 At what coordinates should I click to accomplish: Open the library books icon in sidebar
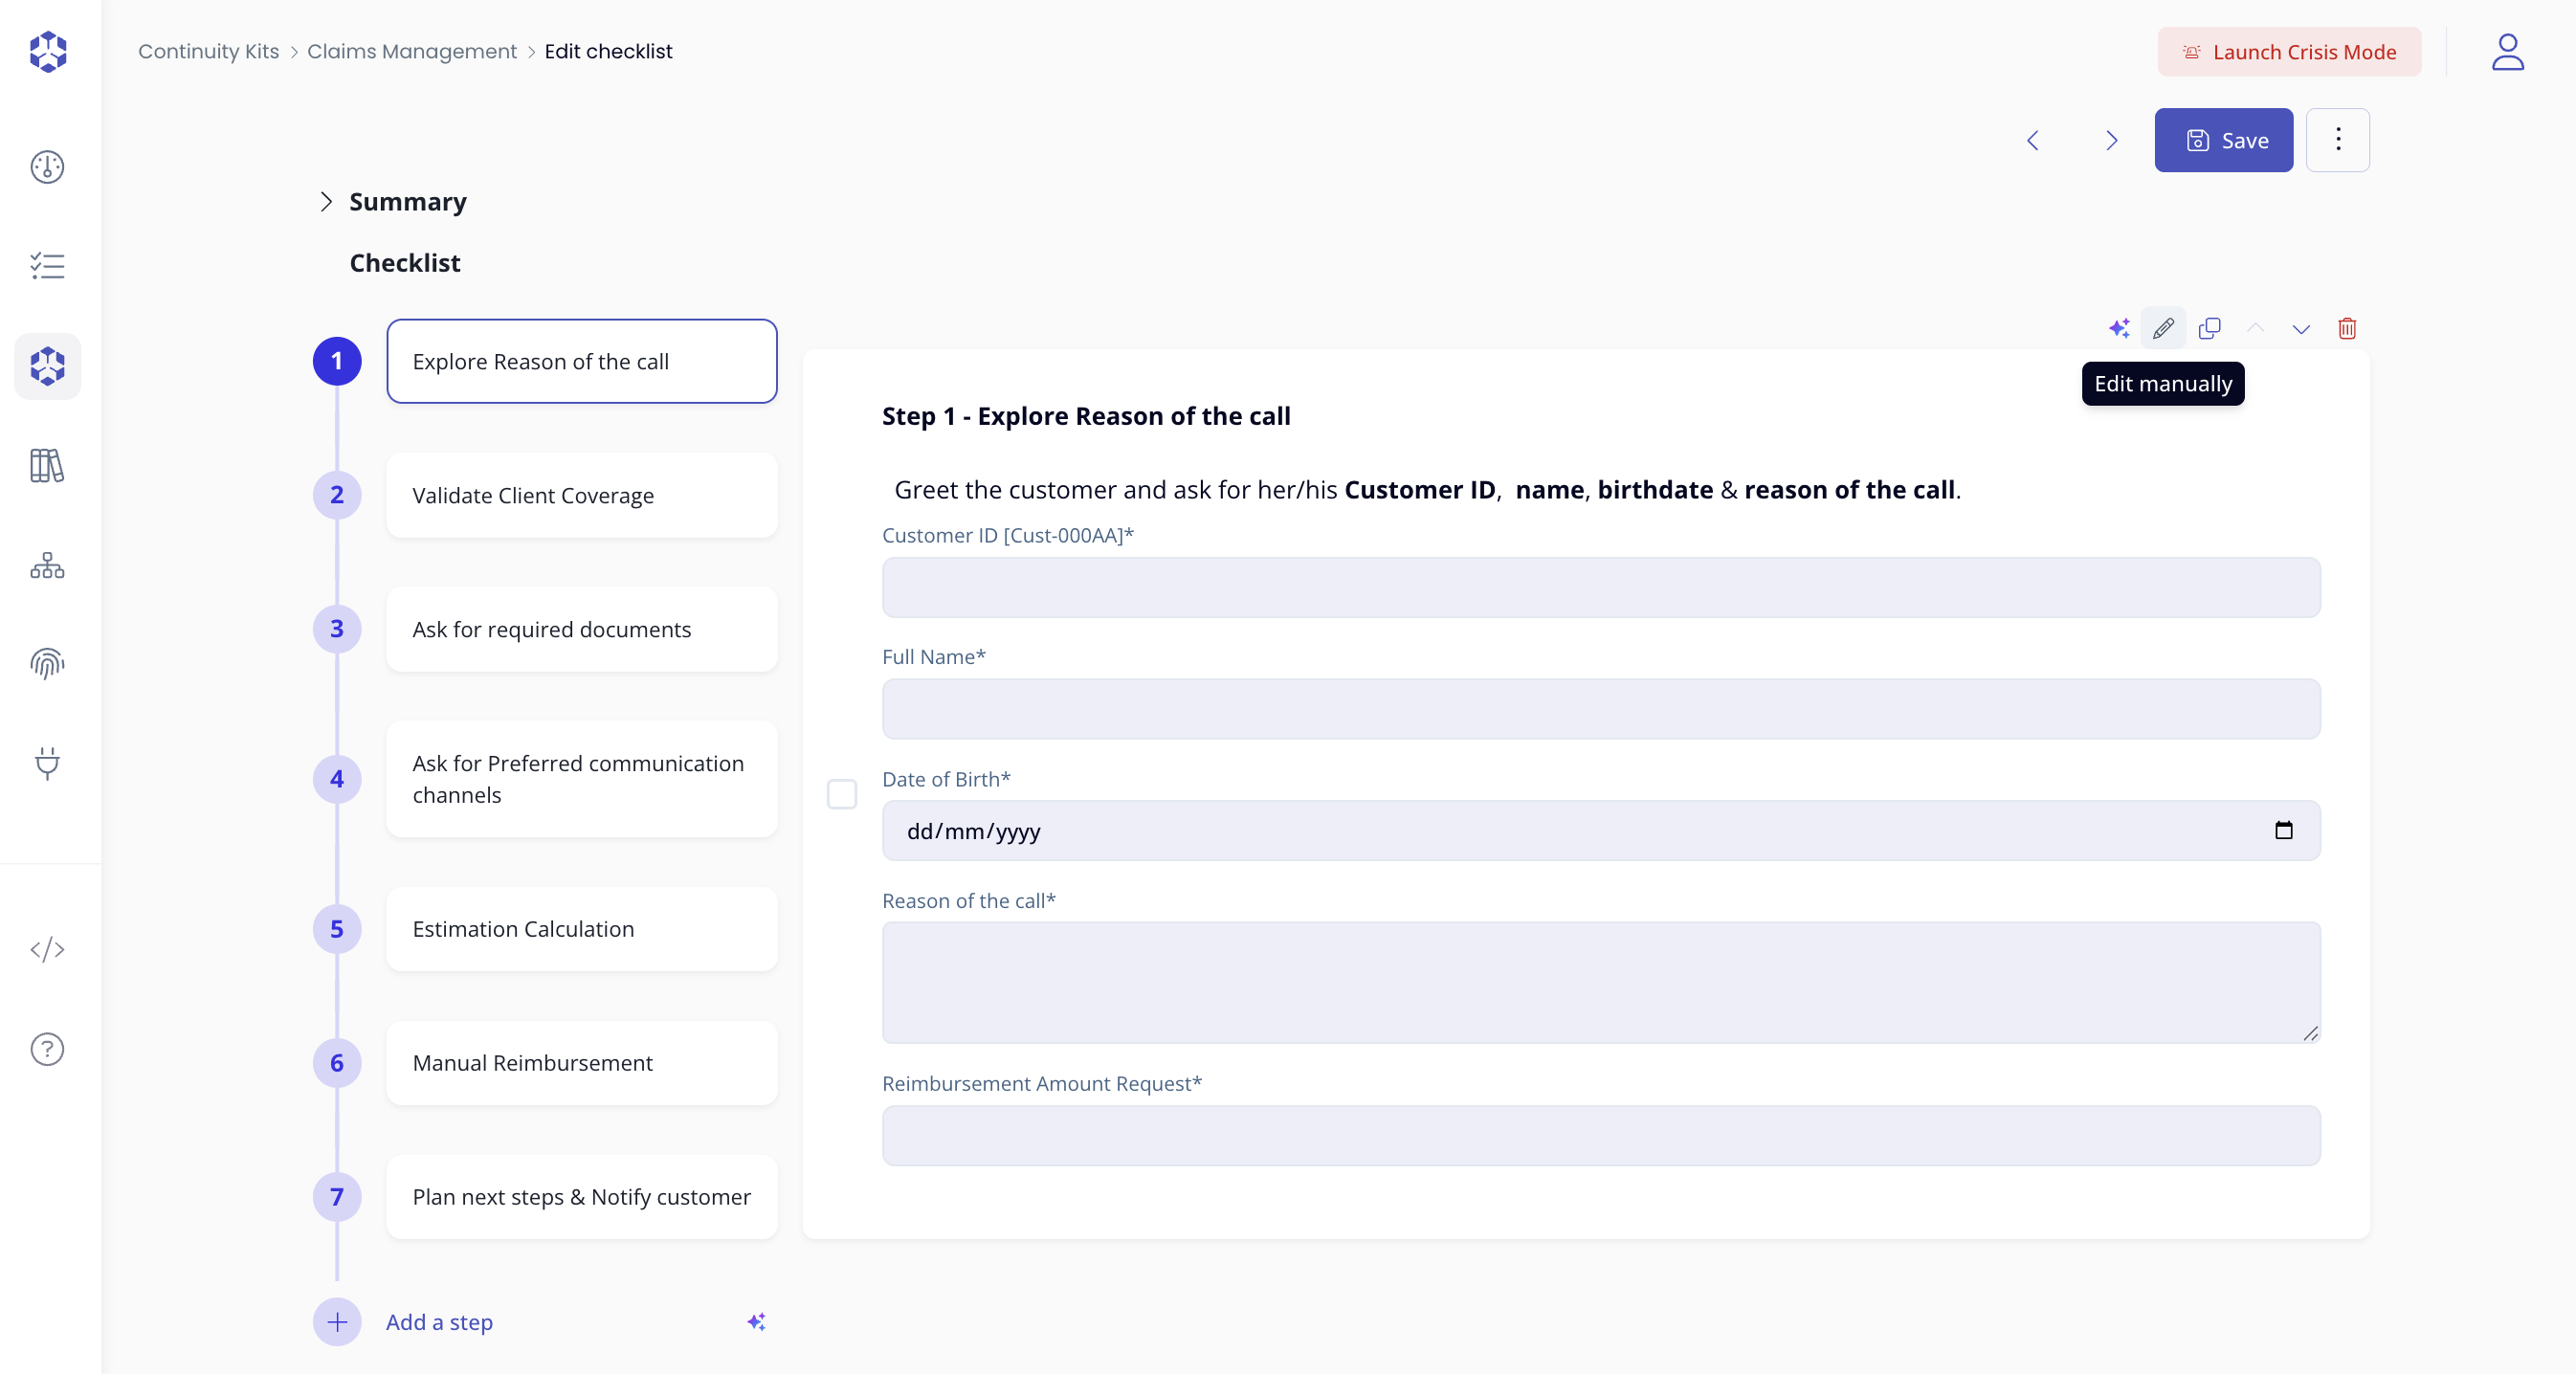(x=47, y=465)
